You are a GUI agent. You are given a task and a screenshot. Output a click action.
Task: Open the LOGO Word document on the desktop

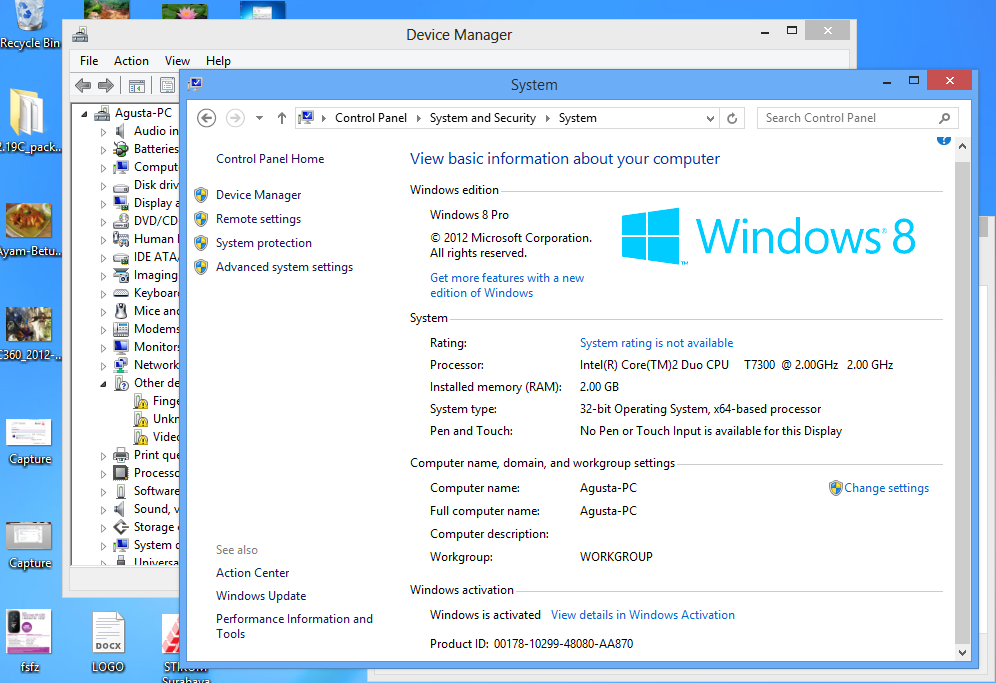click(107, 632)
